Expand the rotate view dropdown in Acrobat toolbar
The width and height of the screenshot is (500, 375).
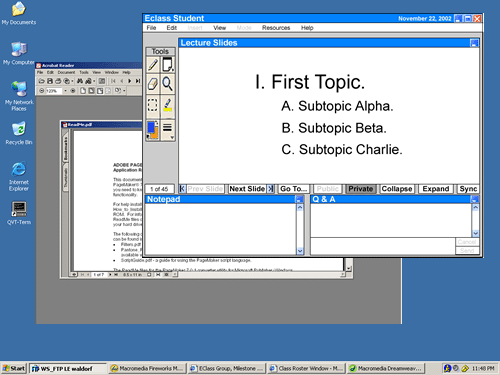124,91
